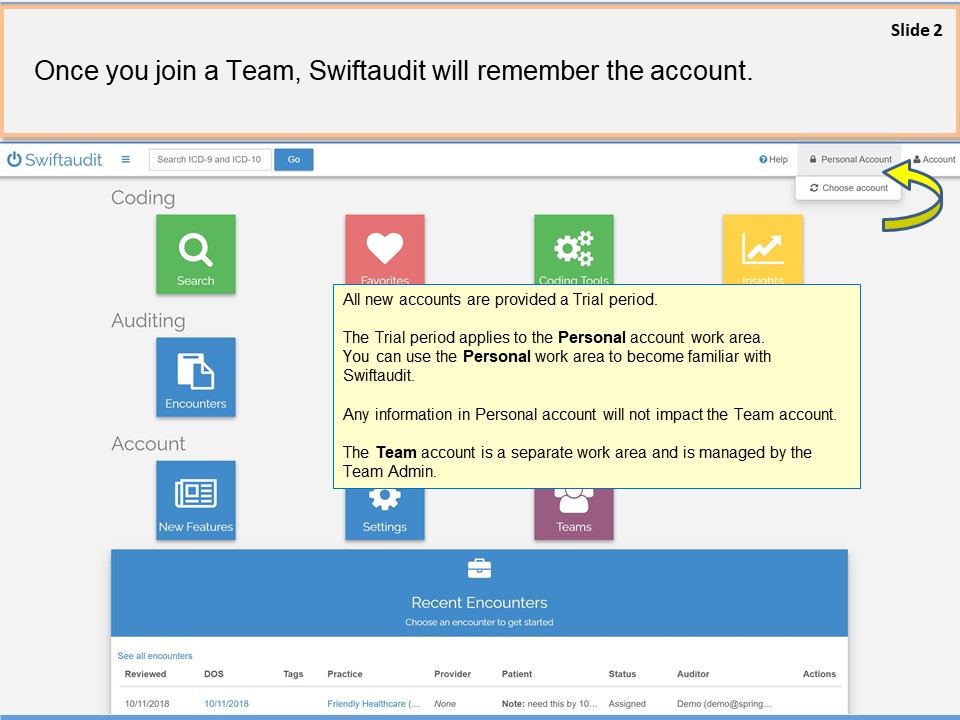Click the ICD-9 and ICD-10 search field

[210, 159]
